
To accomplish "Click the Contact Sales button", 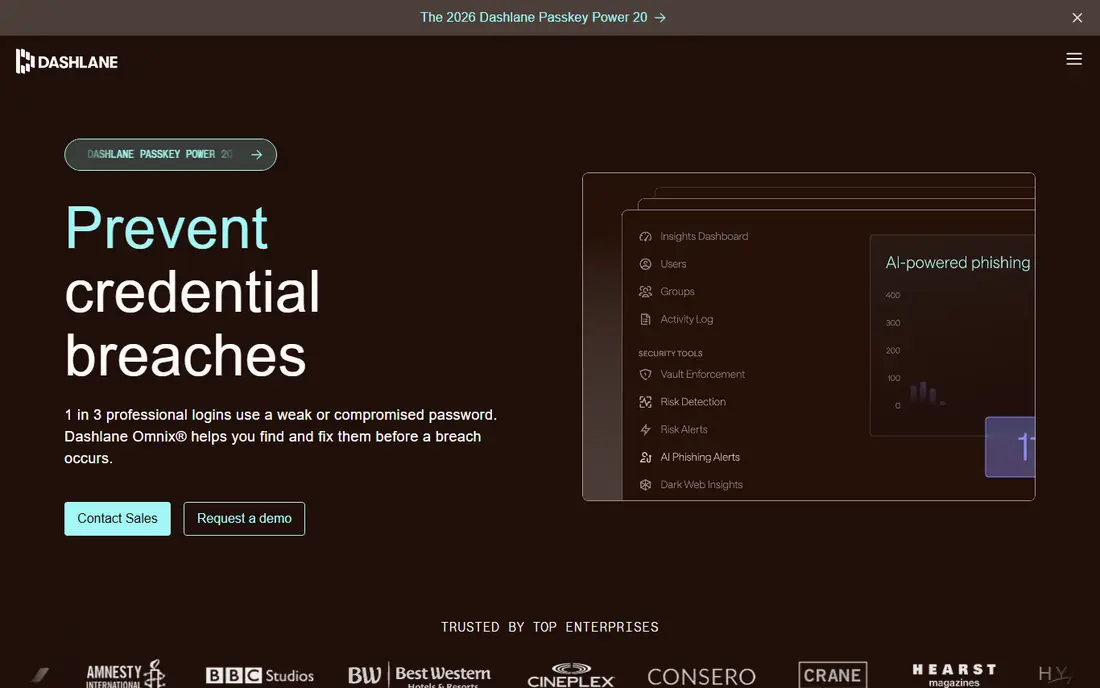I will tap(117, 518).
